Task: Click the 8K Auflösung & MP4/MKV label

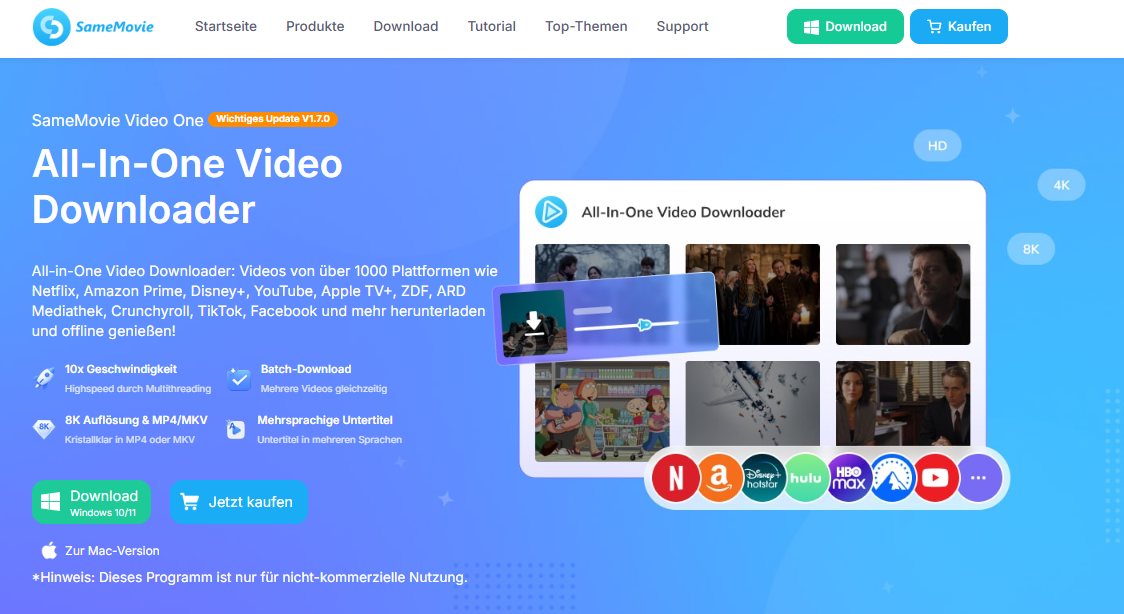Action: pos(136,420)
